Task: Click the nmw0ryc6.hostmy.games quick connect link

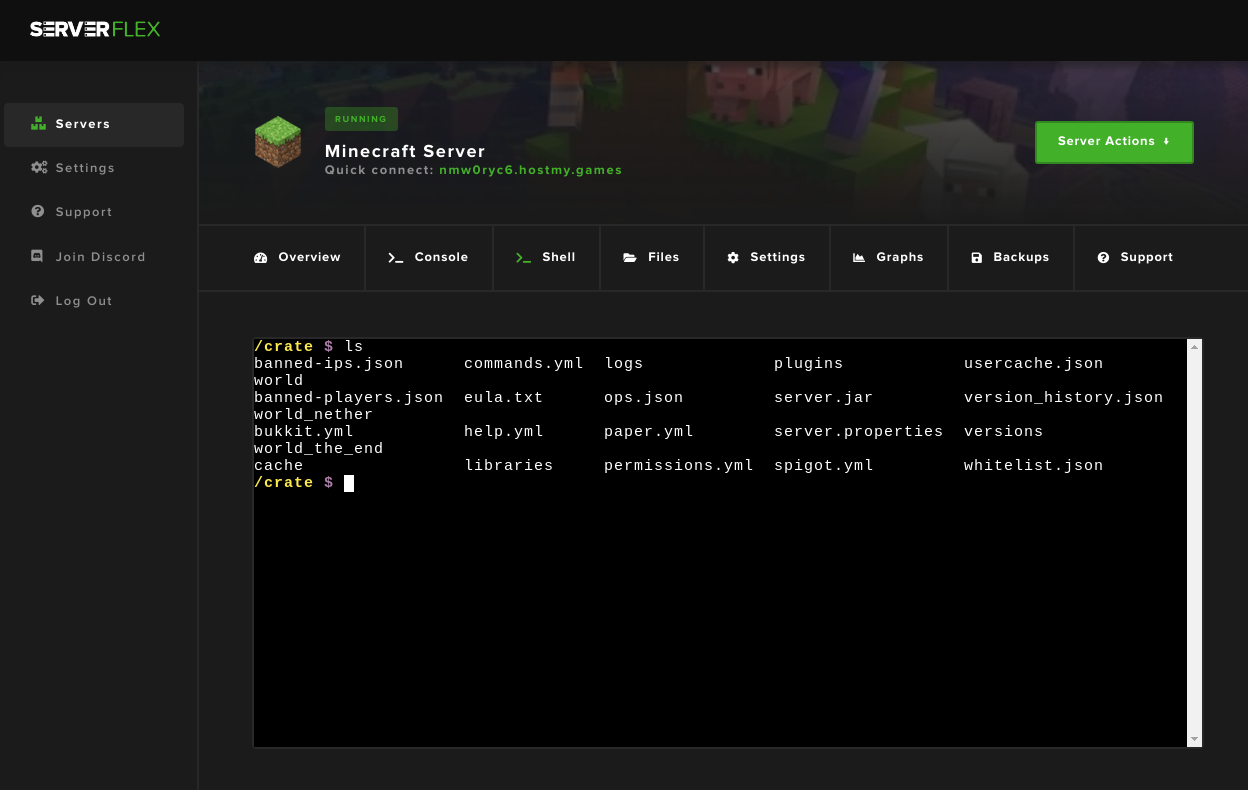Action: click(x=531, y=170)
